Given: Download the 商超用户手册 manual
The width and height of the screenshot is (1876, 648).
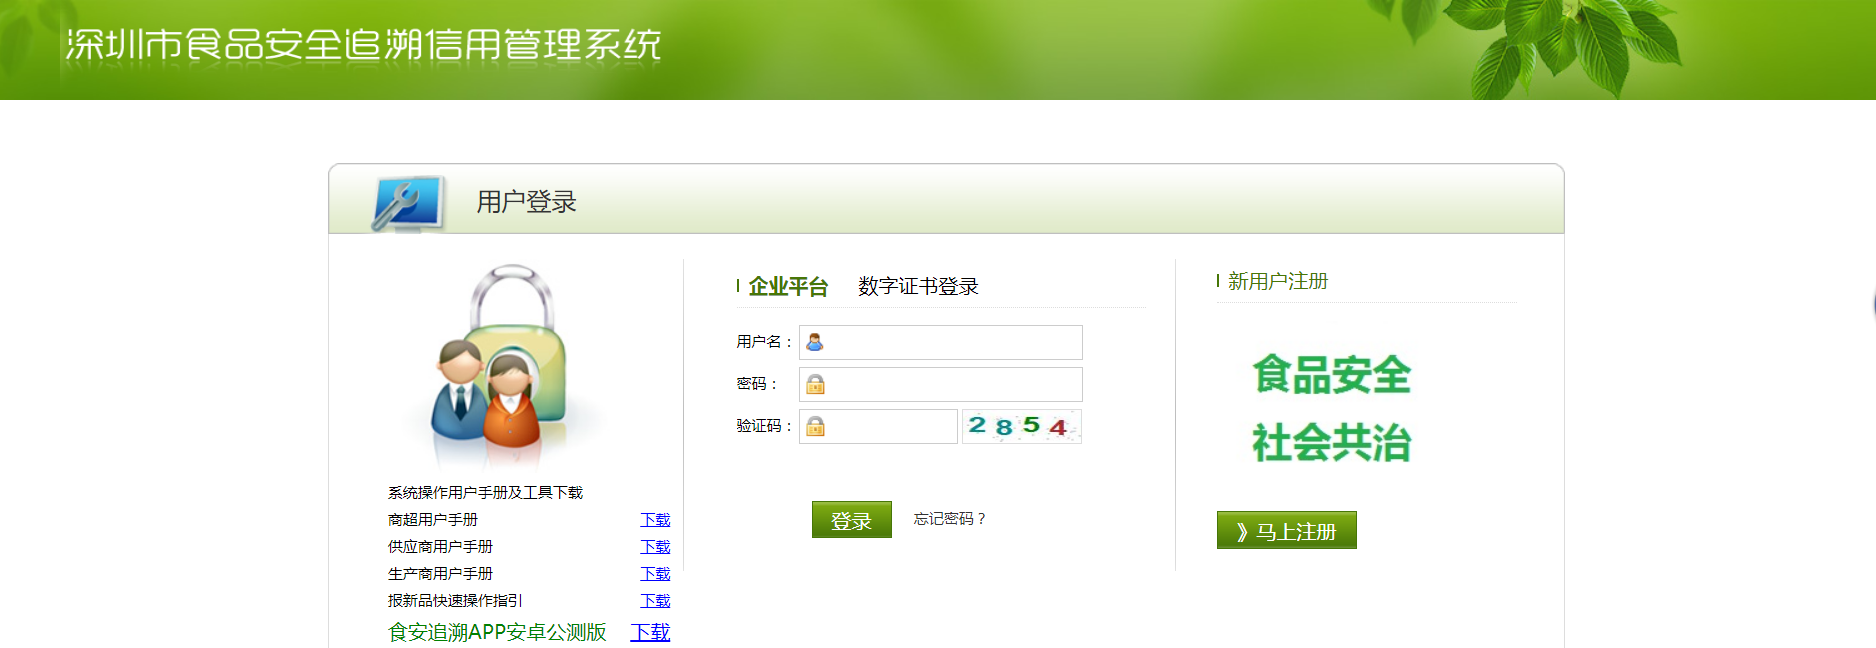Looking at the screenshot, I should tap(655, 520).
